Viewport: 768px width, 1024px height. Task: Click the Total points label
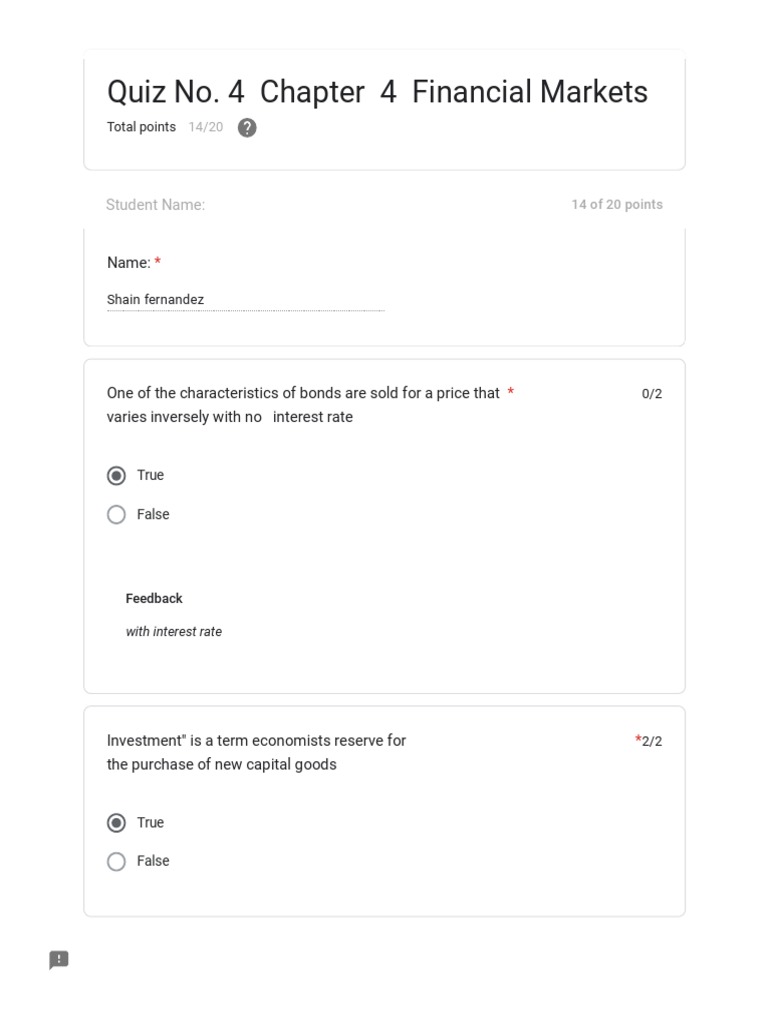(x=141, y=127)
